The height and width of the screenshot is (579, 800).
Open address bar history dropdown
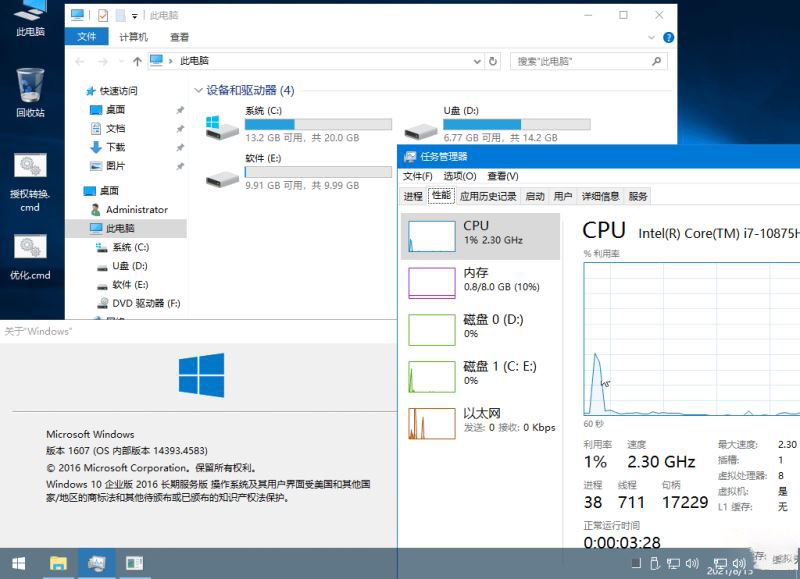click(477, 61)
